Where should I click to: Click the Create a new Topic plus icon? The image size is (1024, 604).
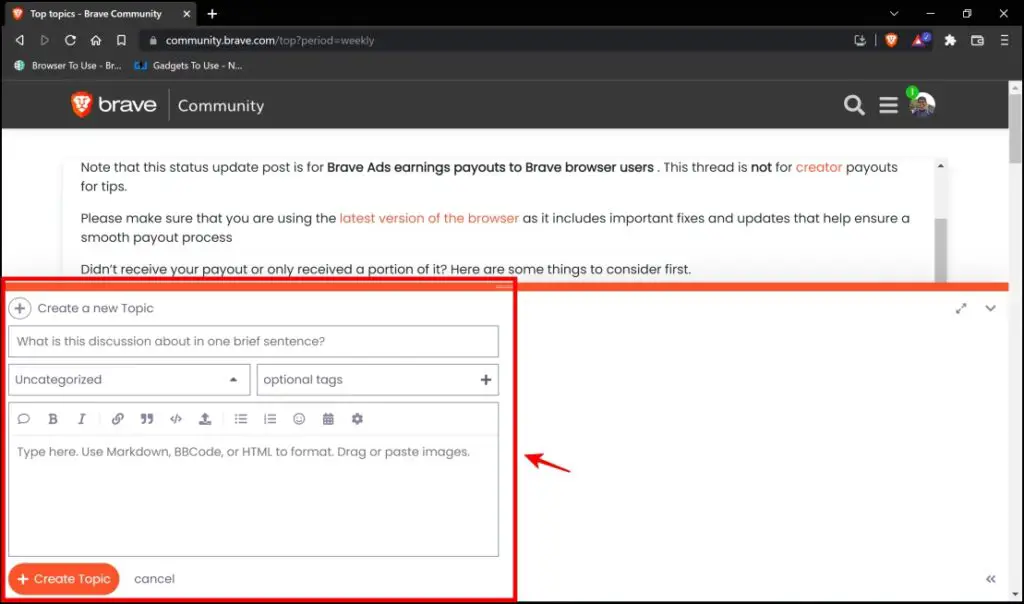click(x=20, y=308)
